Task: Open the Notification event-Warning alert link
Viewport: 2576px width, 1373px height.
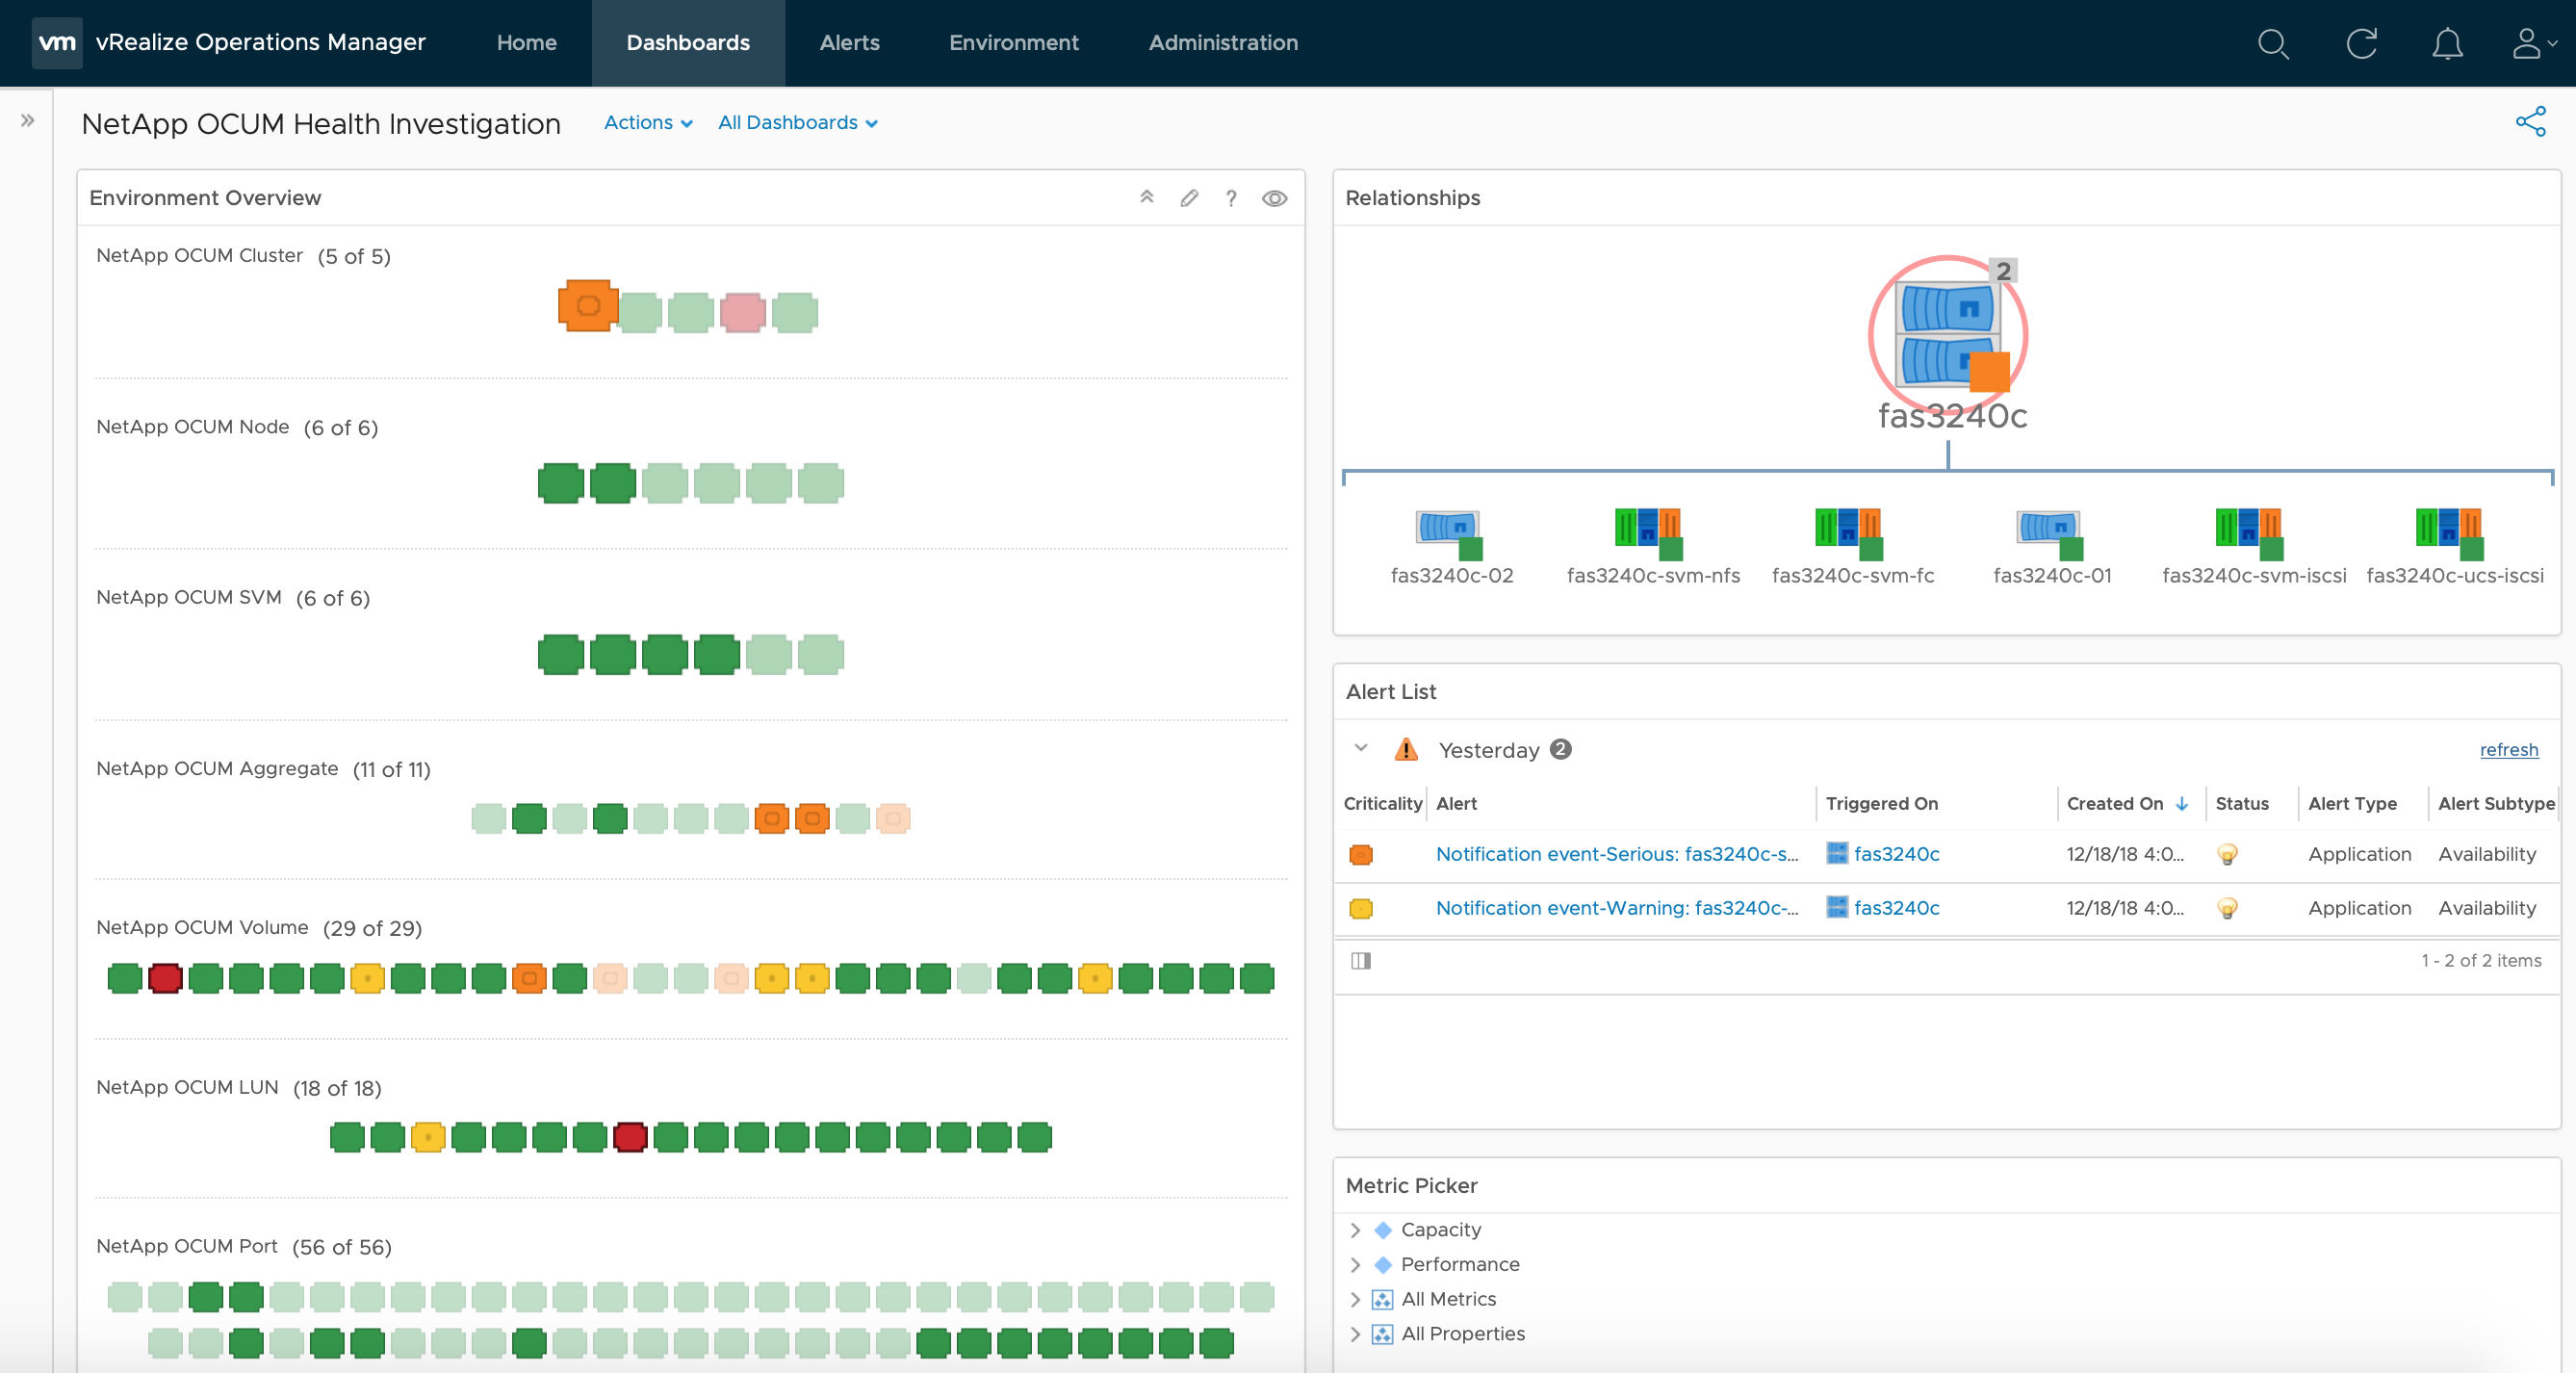Action: pyautogui.click(x=1617, y=908)
